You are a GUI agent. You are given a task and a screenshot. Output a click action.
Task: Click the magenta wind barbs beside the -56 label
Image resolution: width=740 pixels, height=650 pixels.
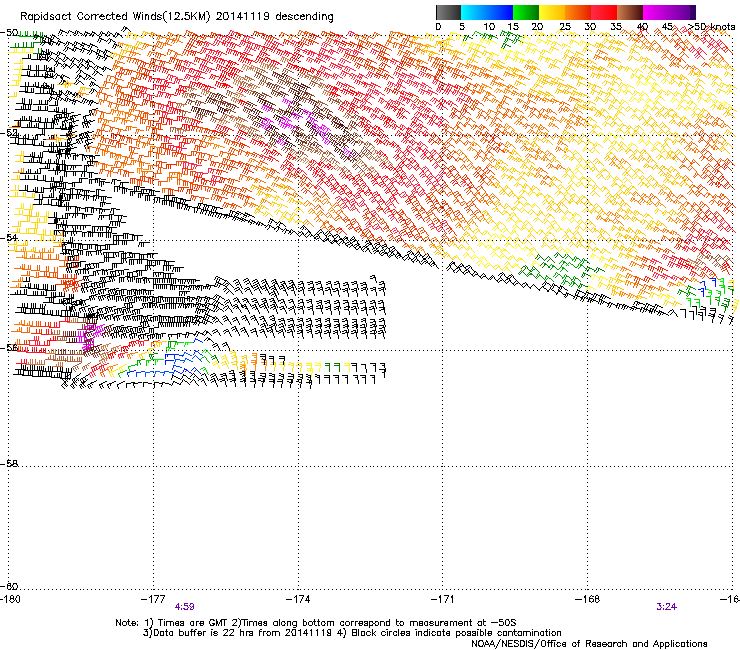click(x=89, y=338)
